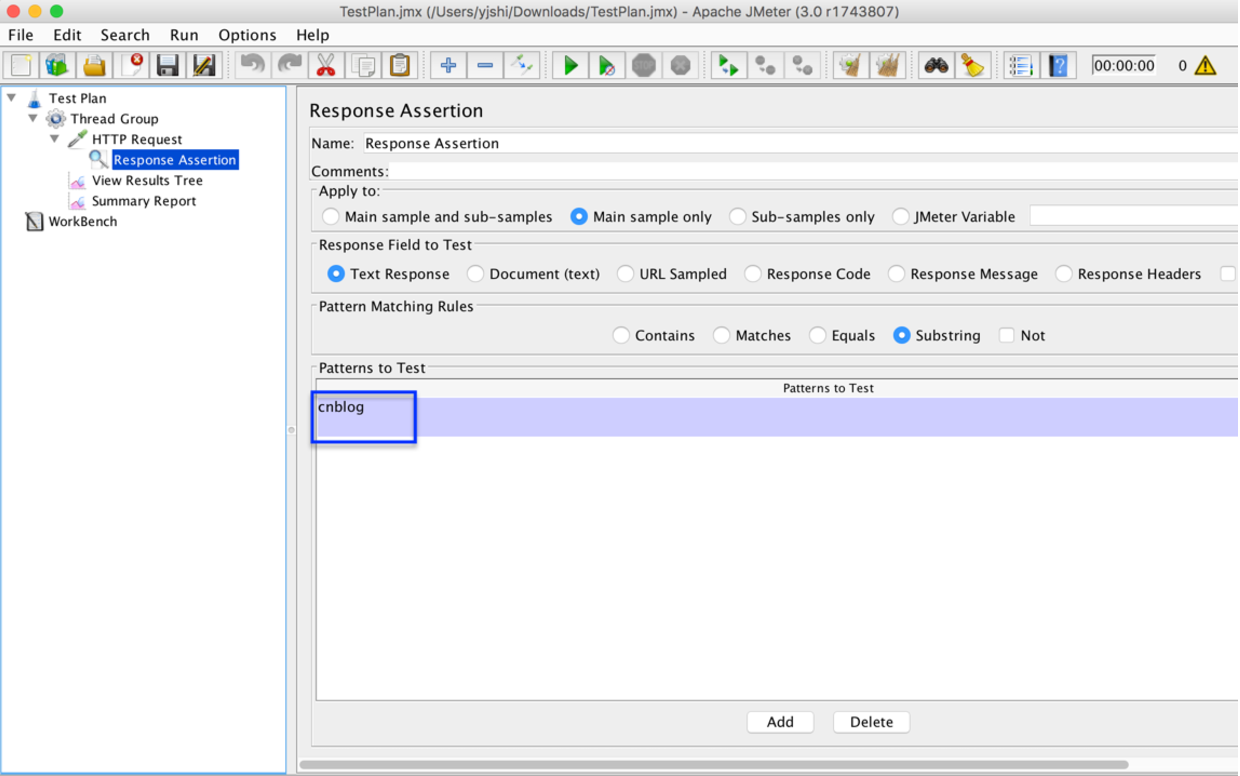Select Text Response radio
Screen dimensions: 1240x776
(x=336, y=274)
